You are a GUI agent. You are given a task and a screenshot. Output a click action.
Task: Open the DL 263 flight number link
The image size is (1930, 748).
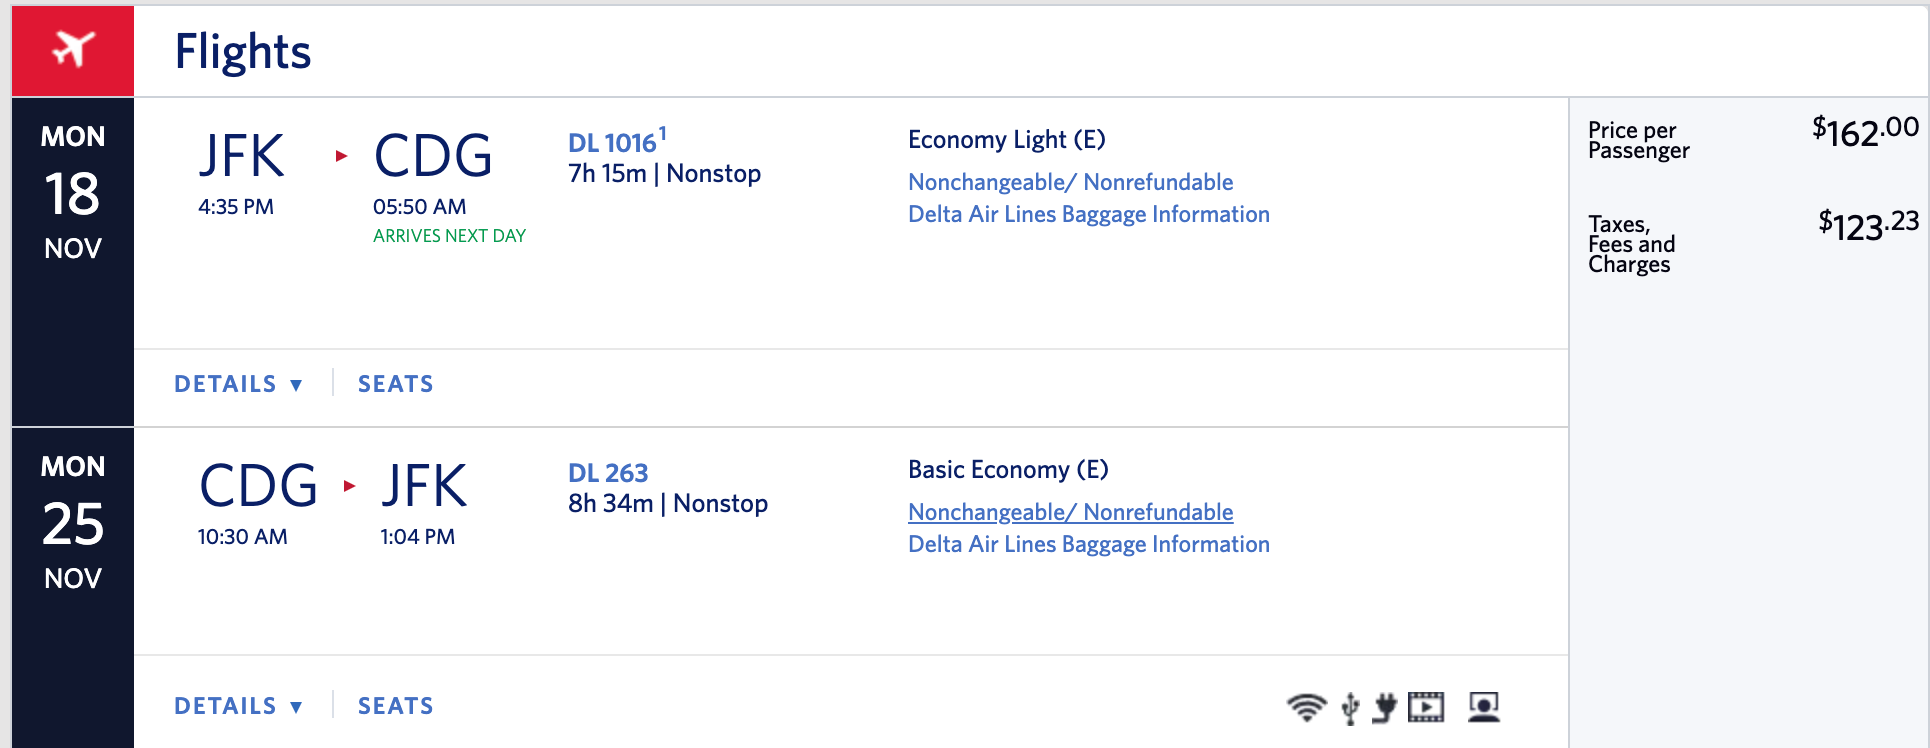(x=608, y=473)
